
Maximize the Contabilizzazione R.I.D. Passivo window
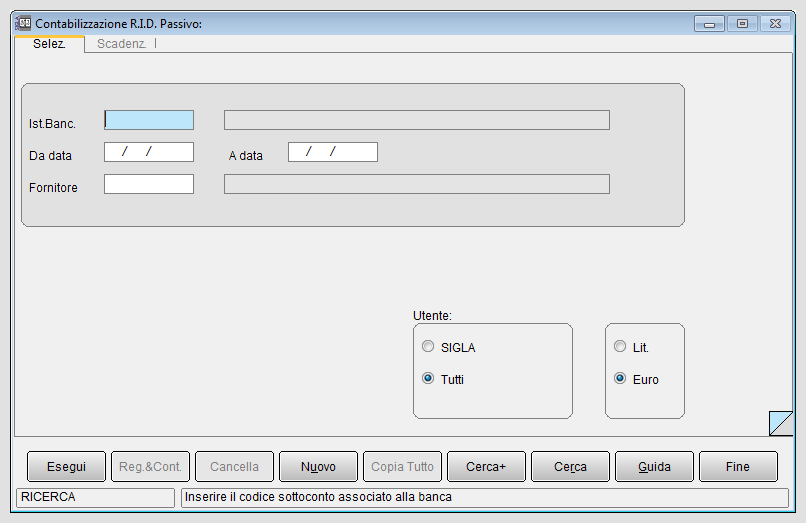tap(742, 24)
